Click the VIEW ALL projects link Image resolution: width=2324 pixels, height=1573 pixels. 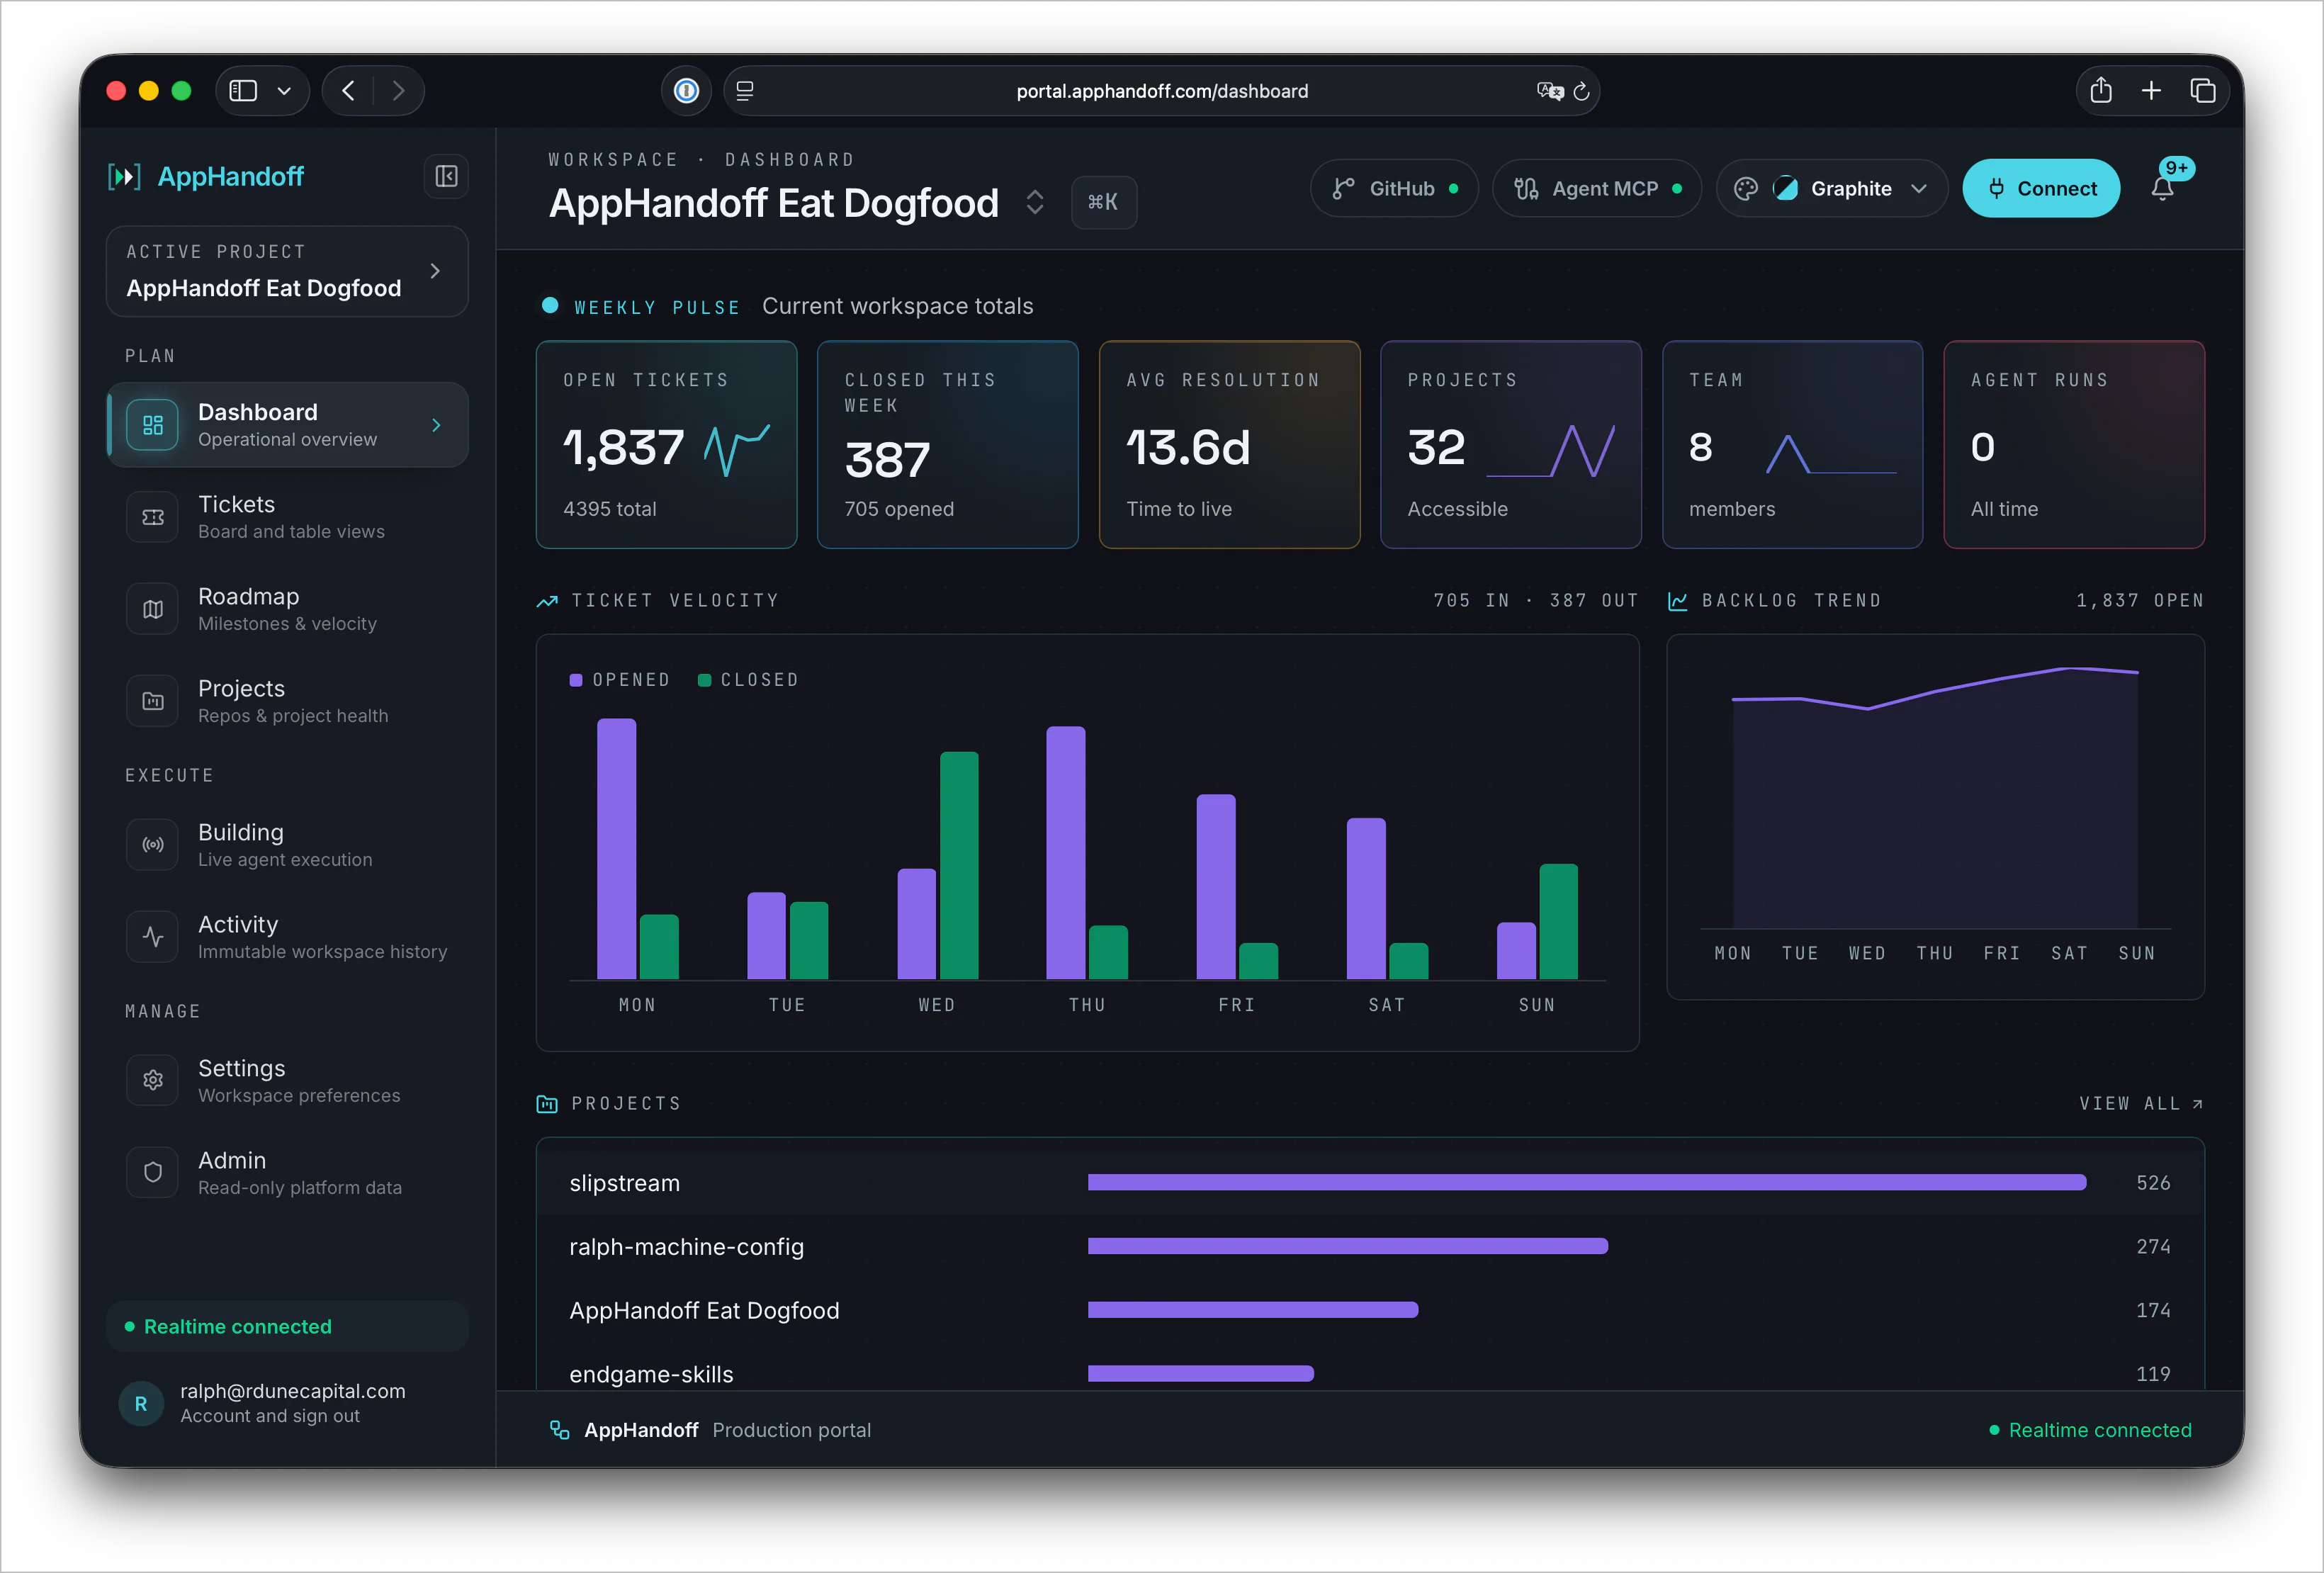click(2141, 1104)
